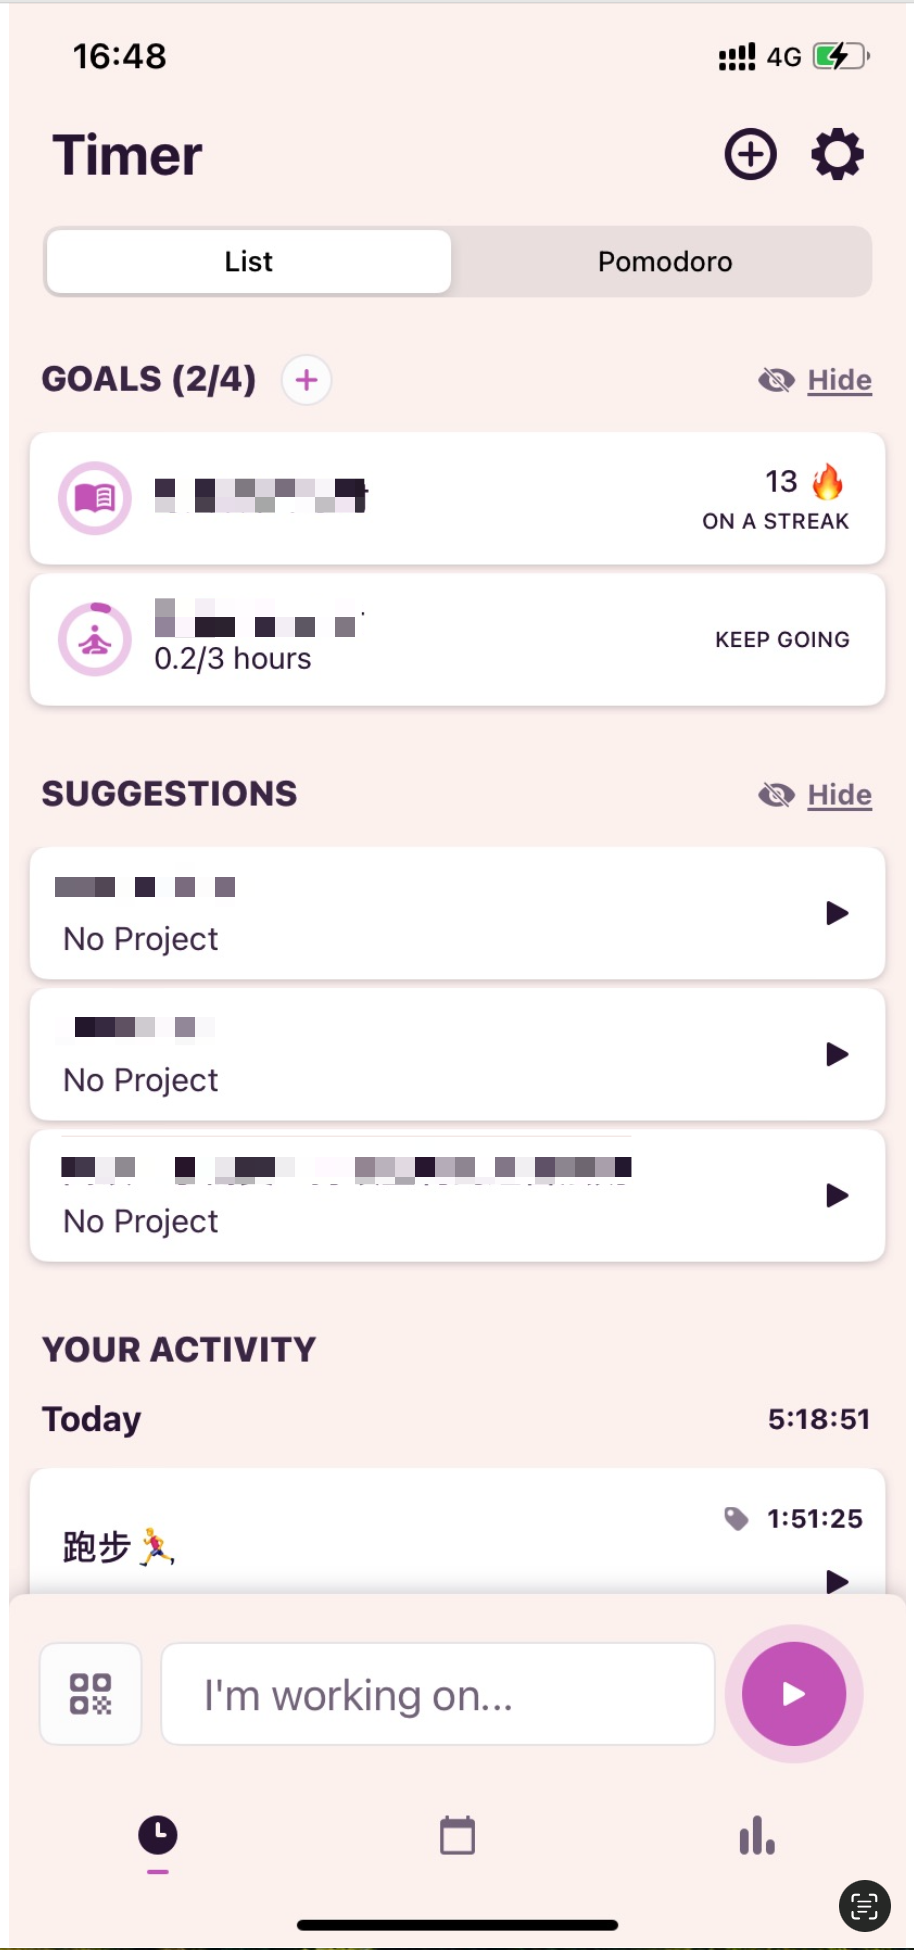Hide the Suggestions section
Viewport: 914px width, 1950px height.
[816, 795]
